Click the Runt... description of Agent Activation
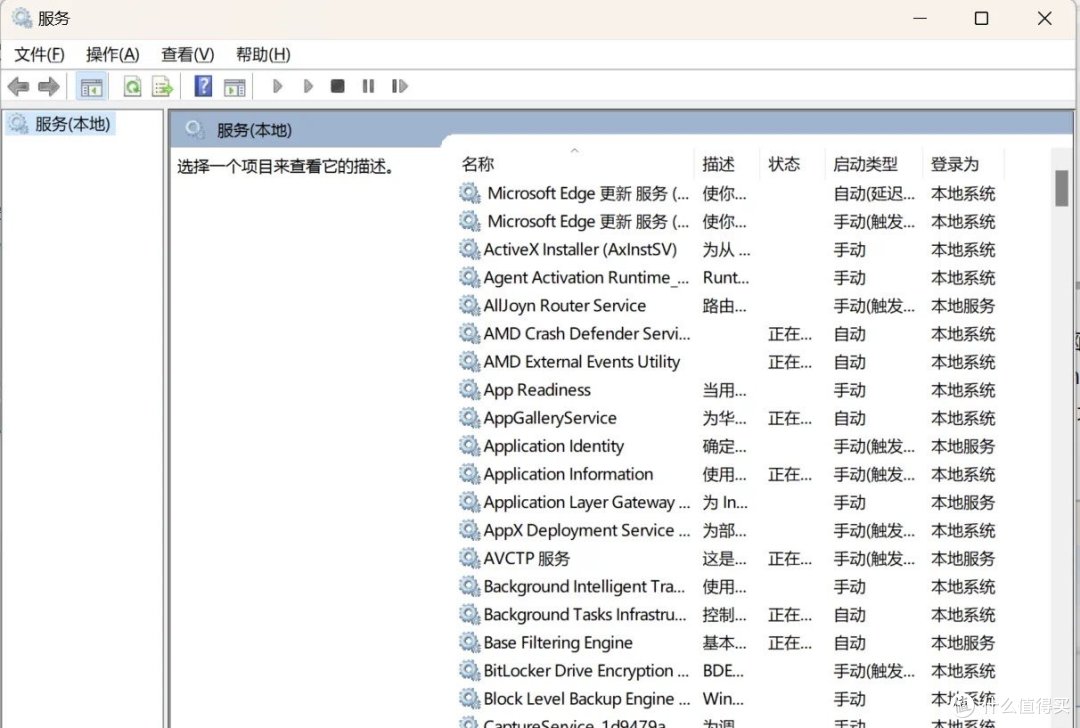1080x728 pixels. [725, 278]
